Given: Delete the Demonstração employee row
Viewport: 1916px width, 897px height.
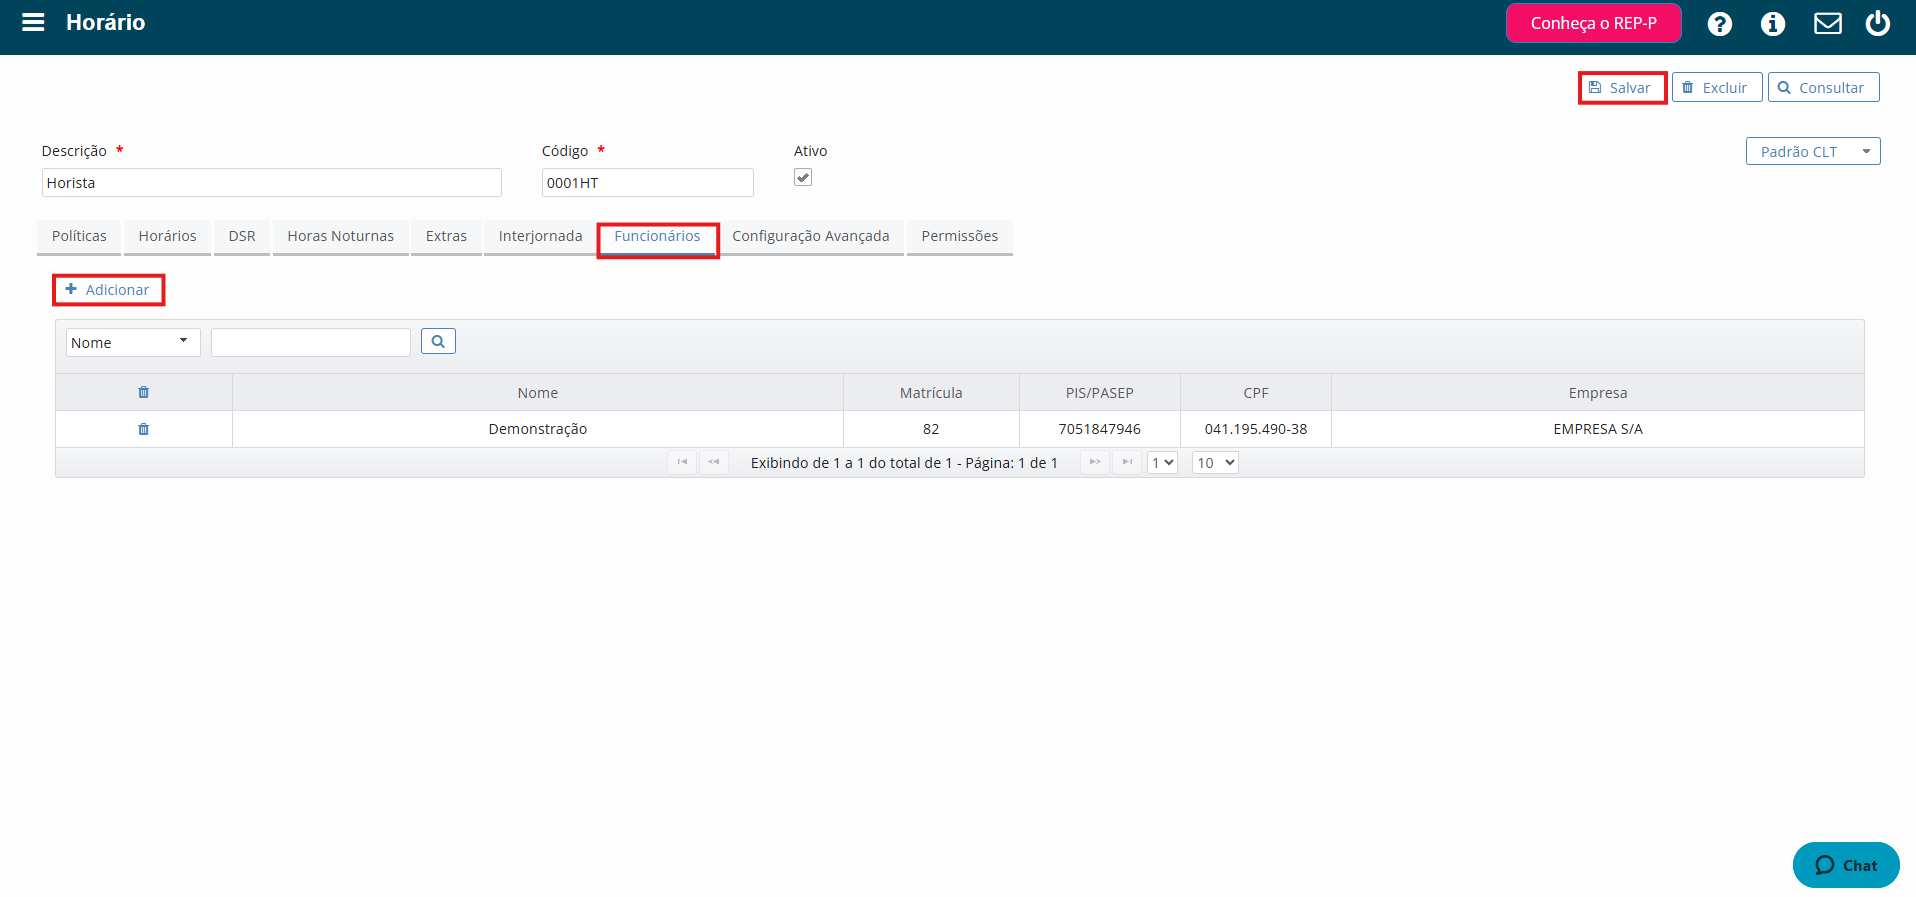Looking at the screenshot, I should tap(143, 429).
